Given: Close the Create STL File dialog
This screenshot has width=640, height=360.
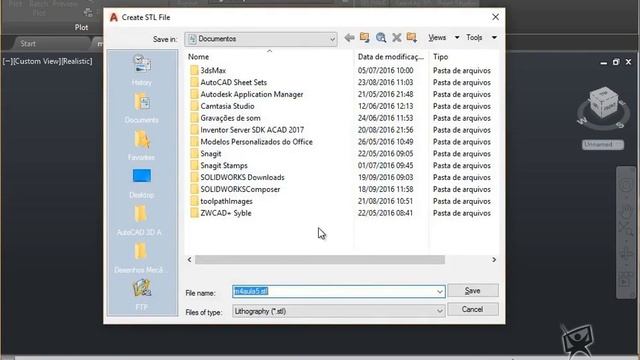Looking at the screenshot, I should [495, 17].
